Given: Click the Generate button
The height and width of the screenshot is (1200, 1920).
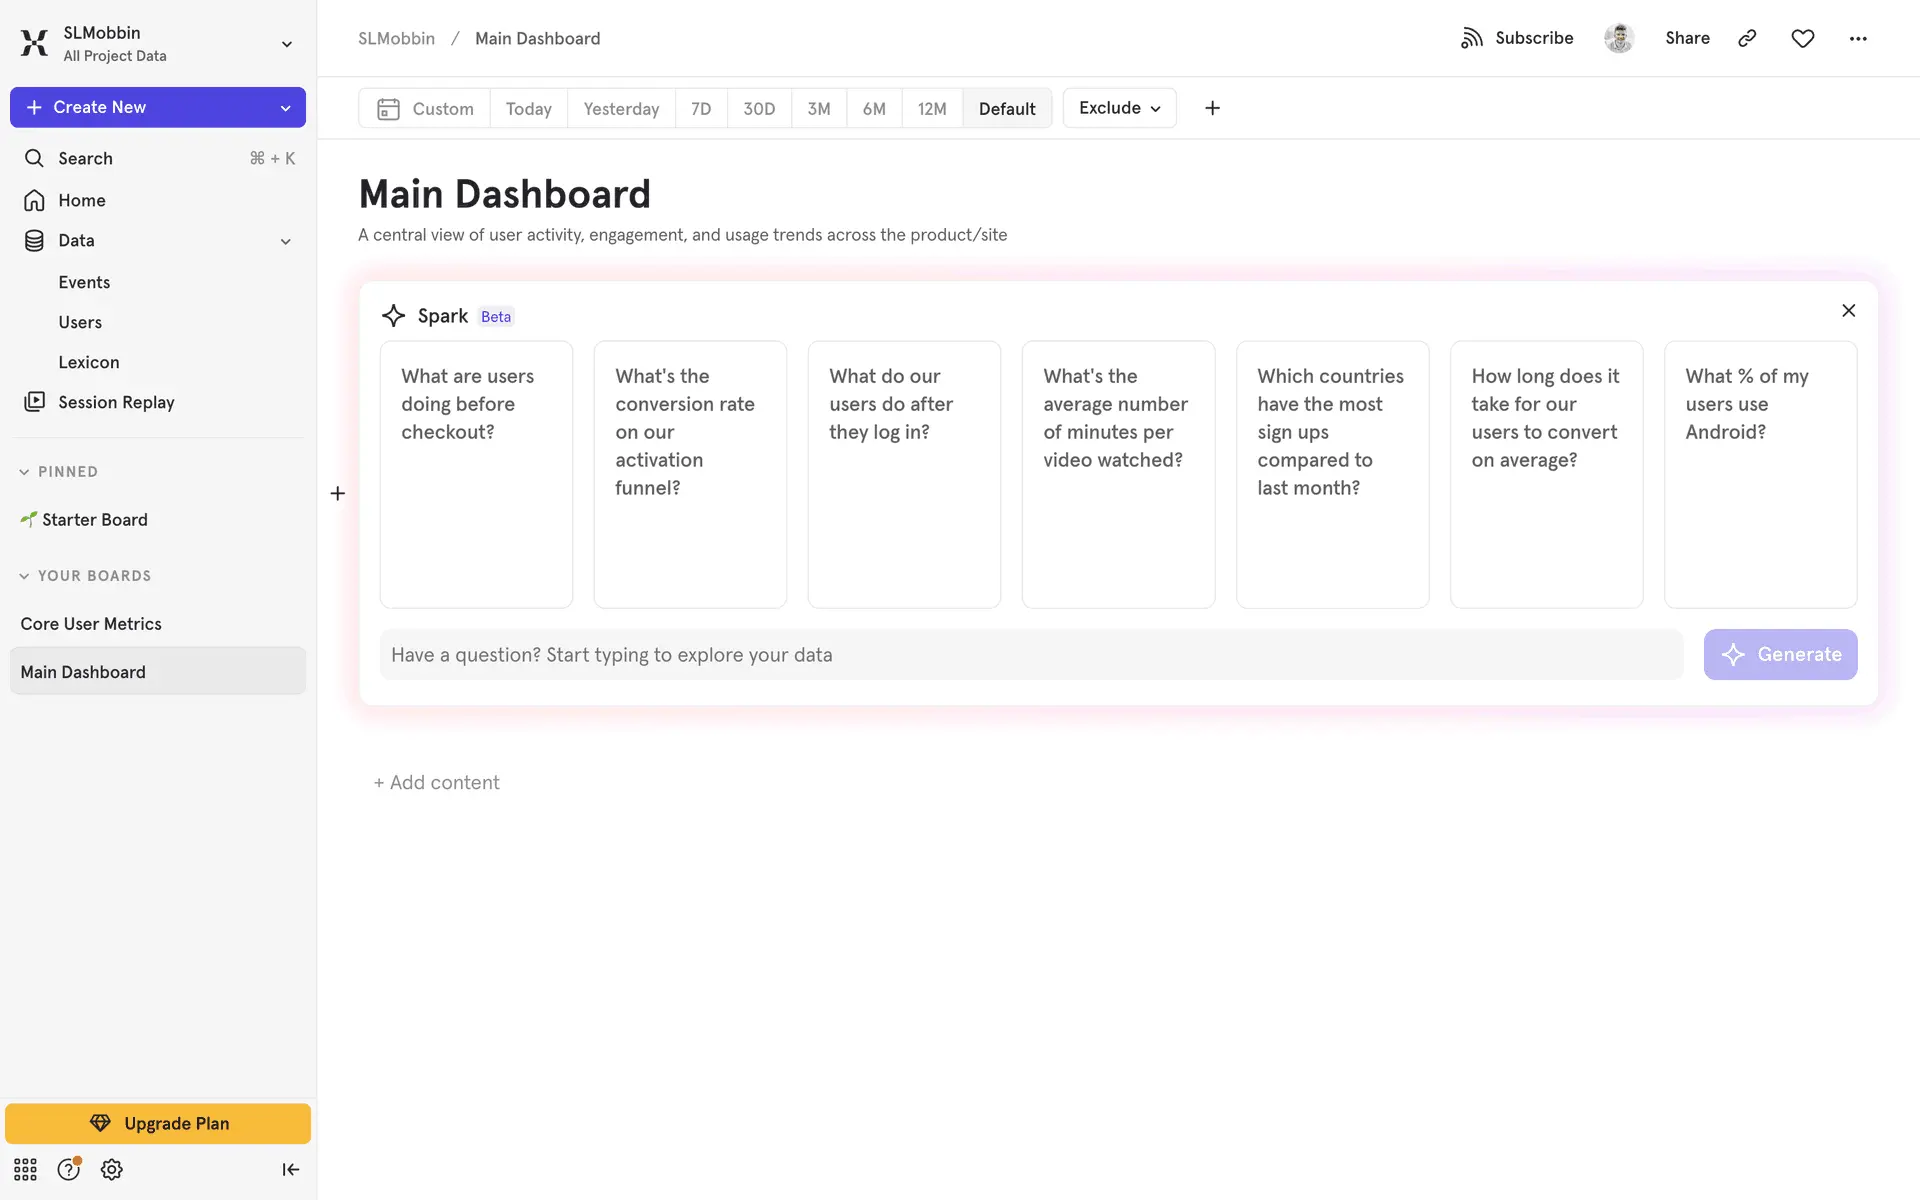Looking at the screenshot, I should 1780,654.
